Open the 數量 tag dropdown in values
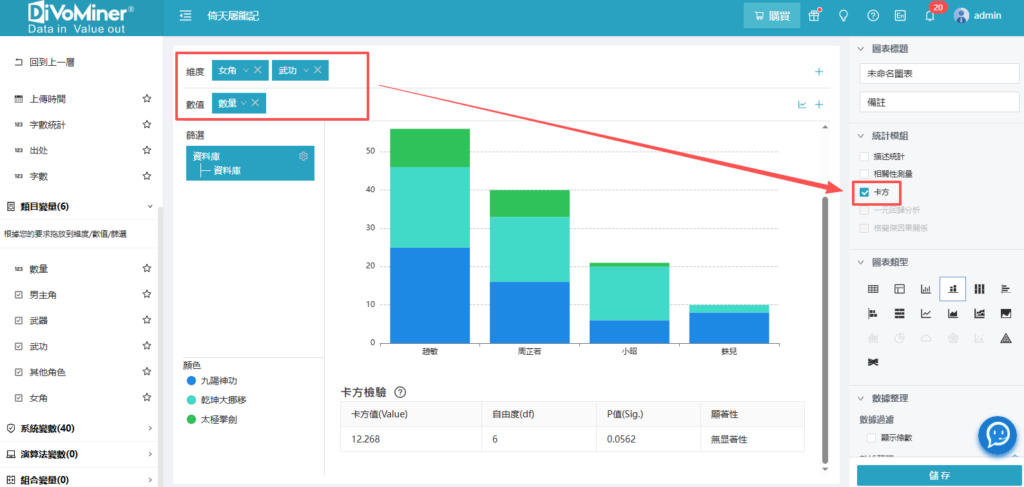This screenshot has width=1024, height=487. (242, 103)
